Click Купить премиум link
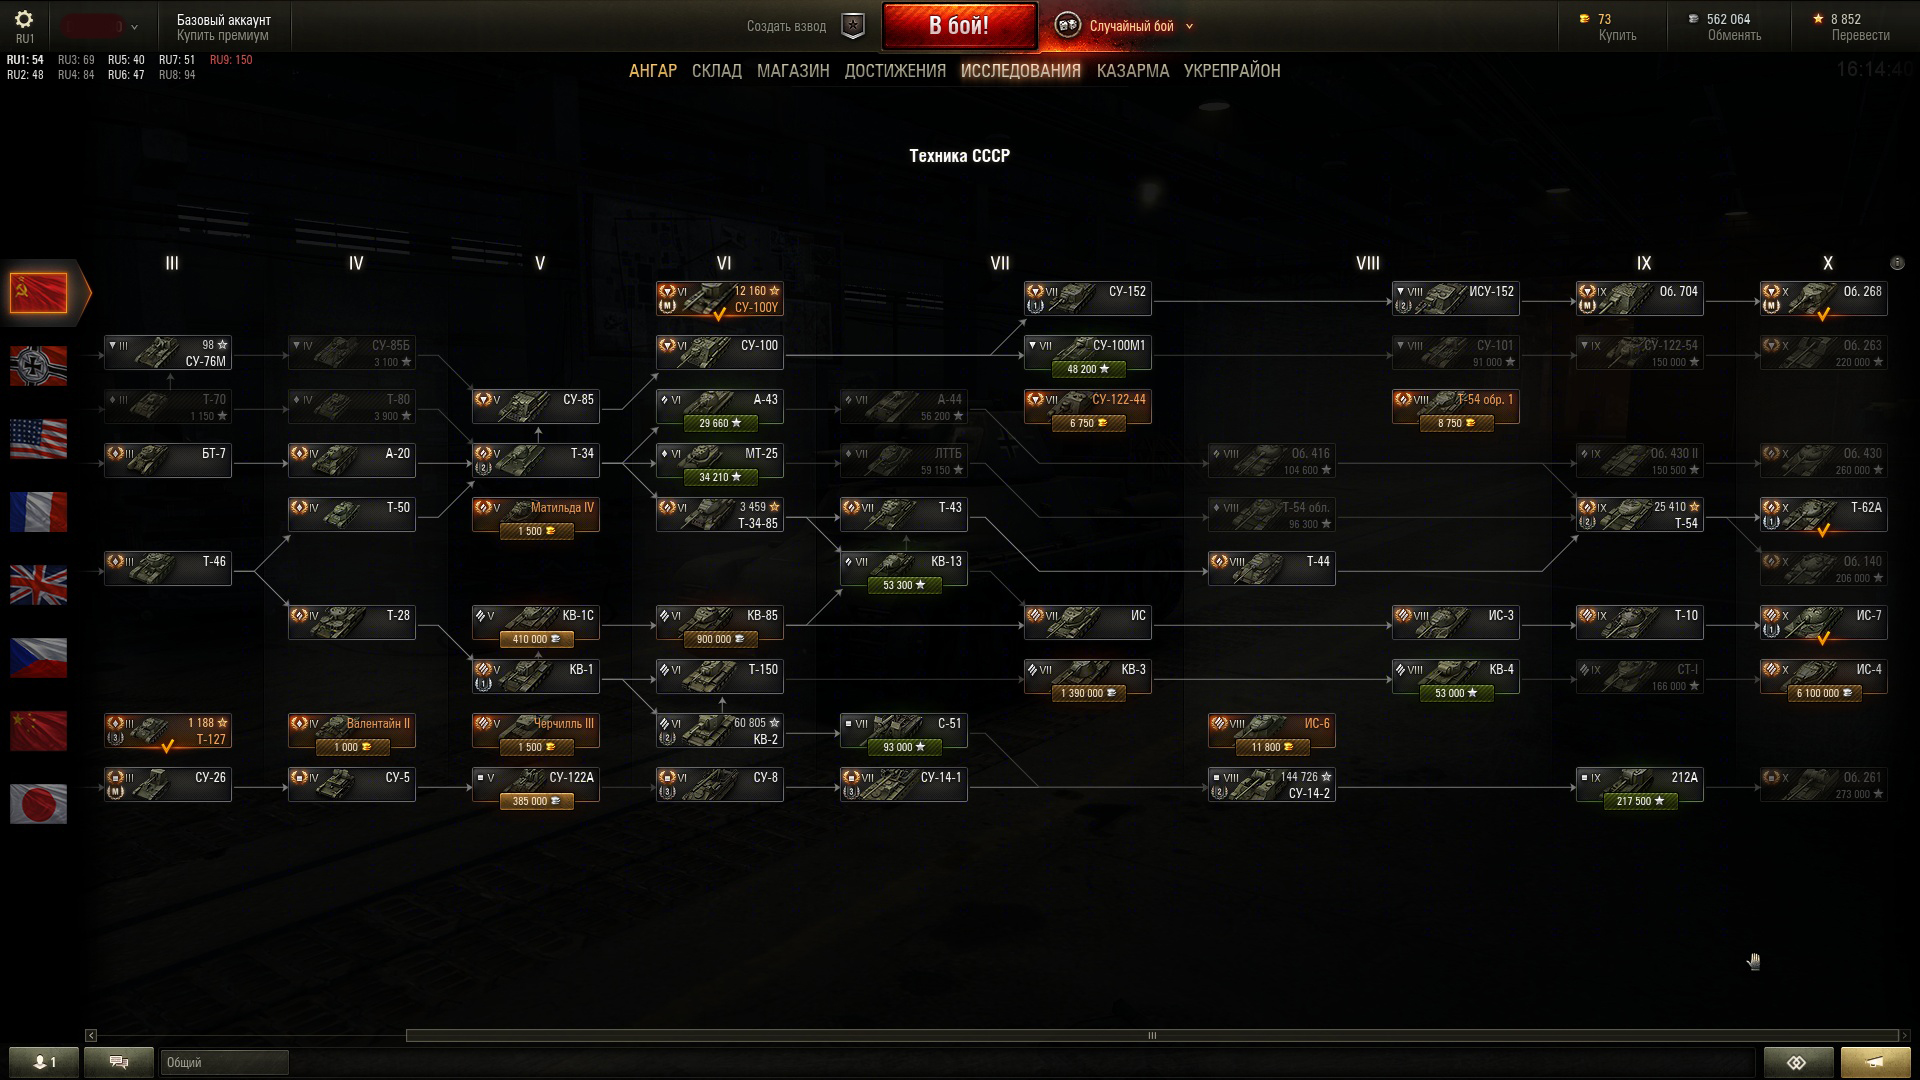This screenshot has height=1080, width=1920. click(x=222, y=35)
